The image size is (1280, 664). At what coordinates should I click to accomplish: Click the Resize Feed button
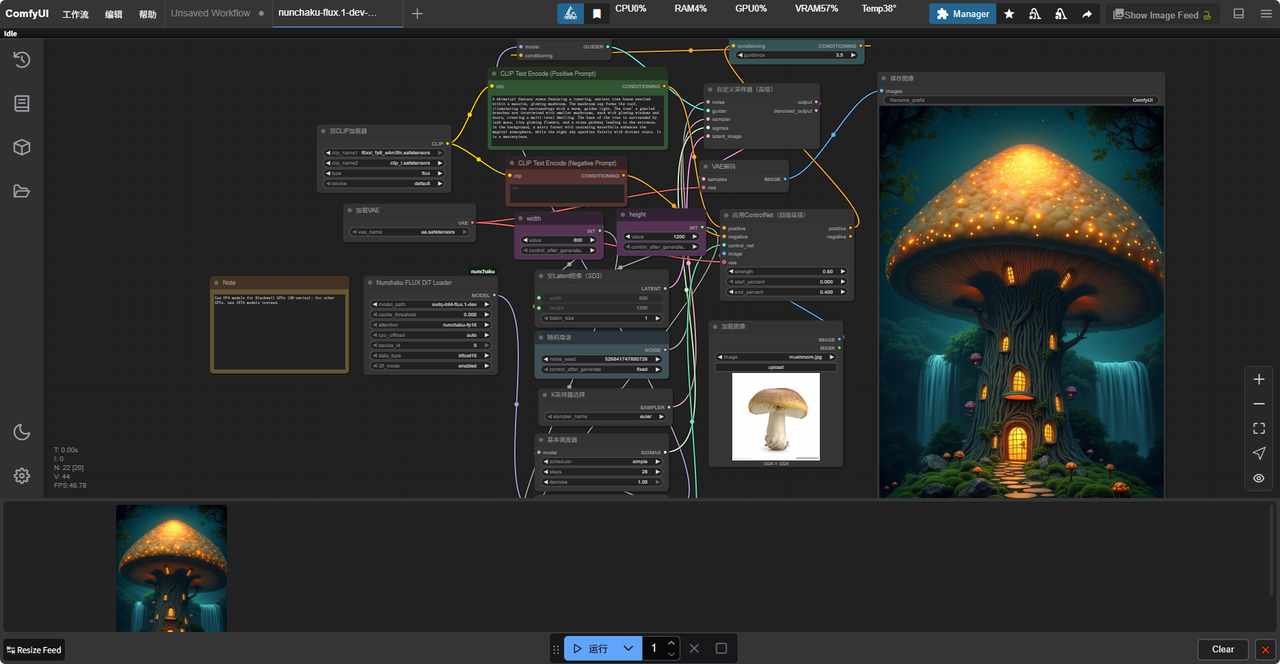point(34,650)
